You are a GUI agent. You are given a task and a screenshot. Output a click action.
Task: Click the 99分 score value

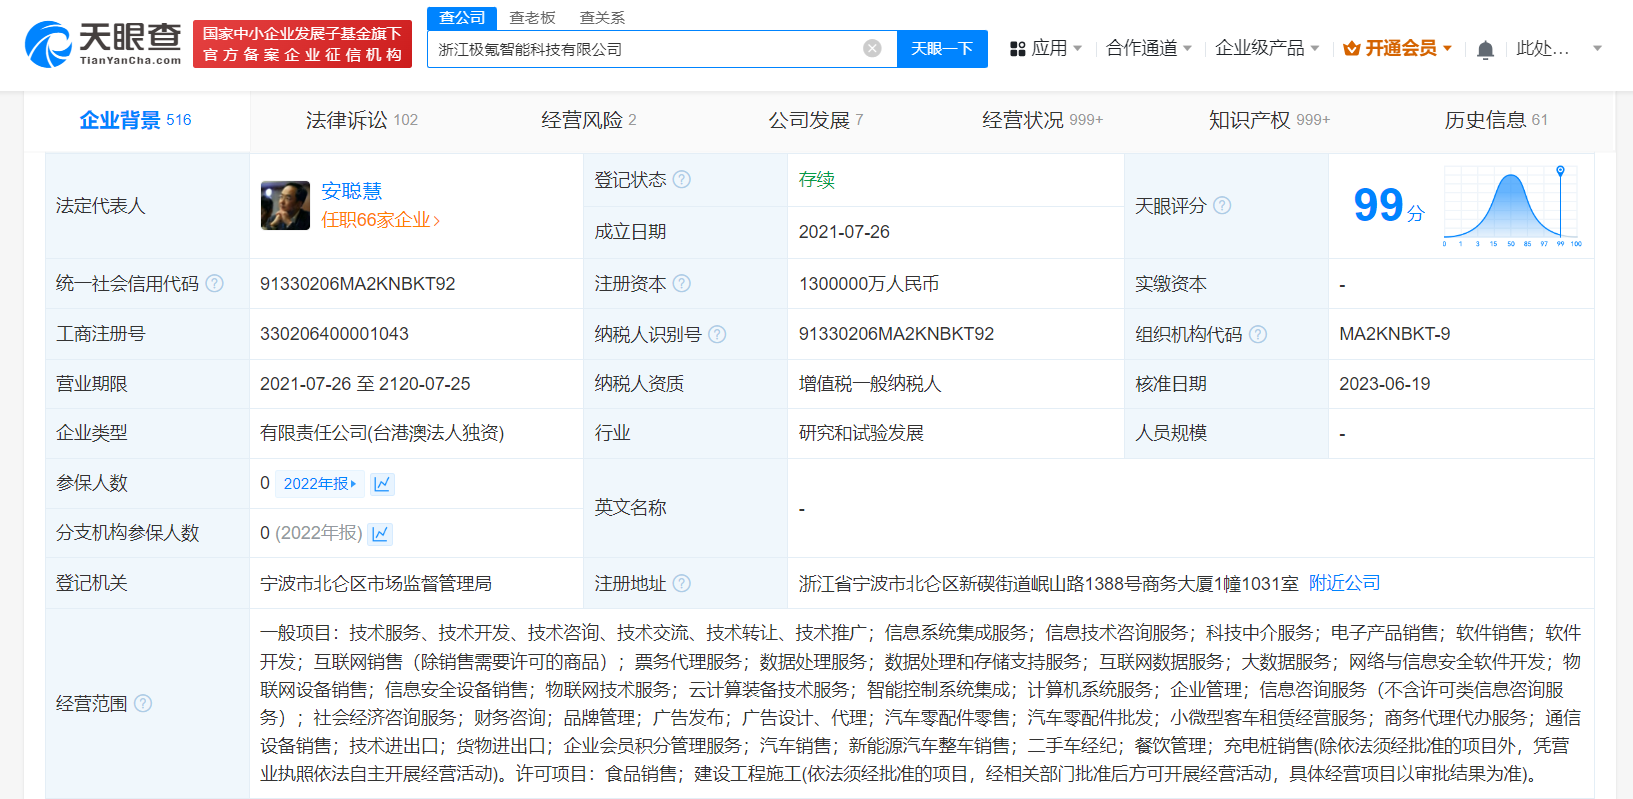point(1388,205)
